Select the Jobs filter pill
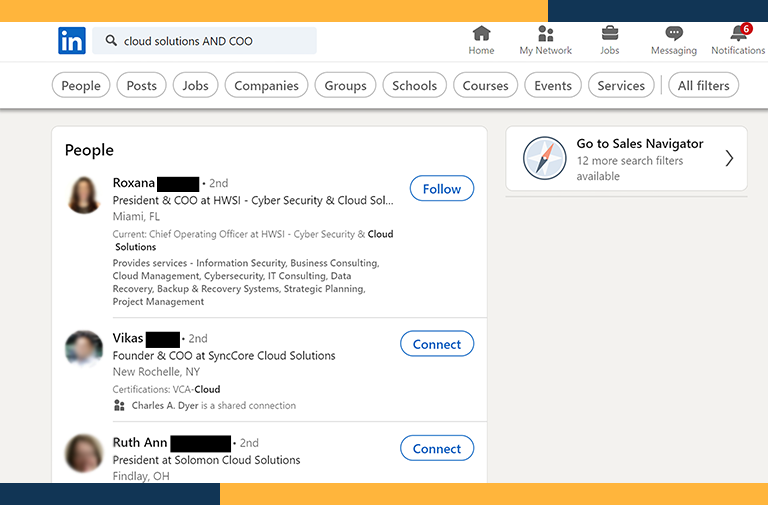 point(195,85)
